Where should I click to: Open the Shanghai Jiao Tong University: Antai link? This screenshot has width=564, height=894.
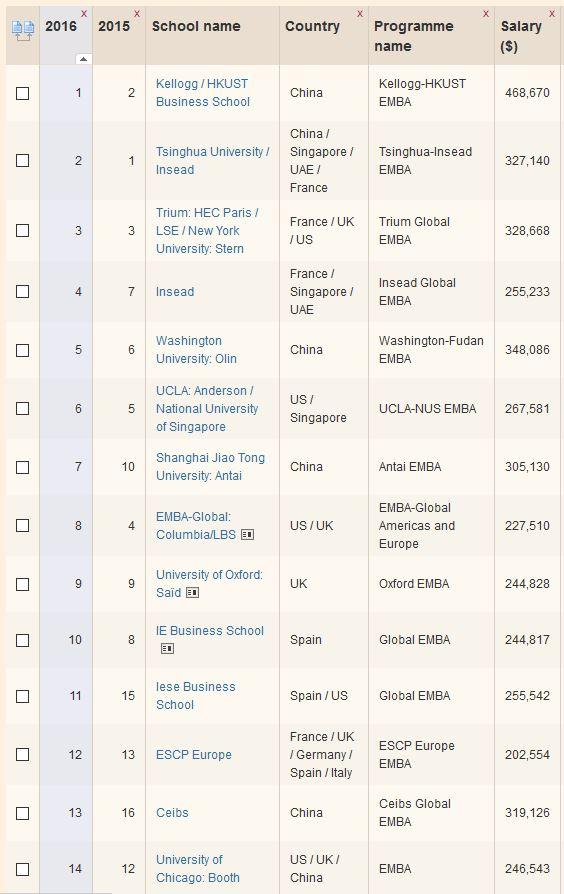(210, 466)
